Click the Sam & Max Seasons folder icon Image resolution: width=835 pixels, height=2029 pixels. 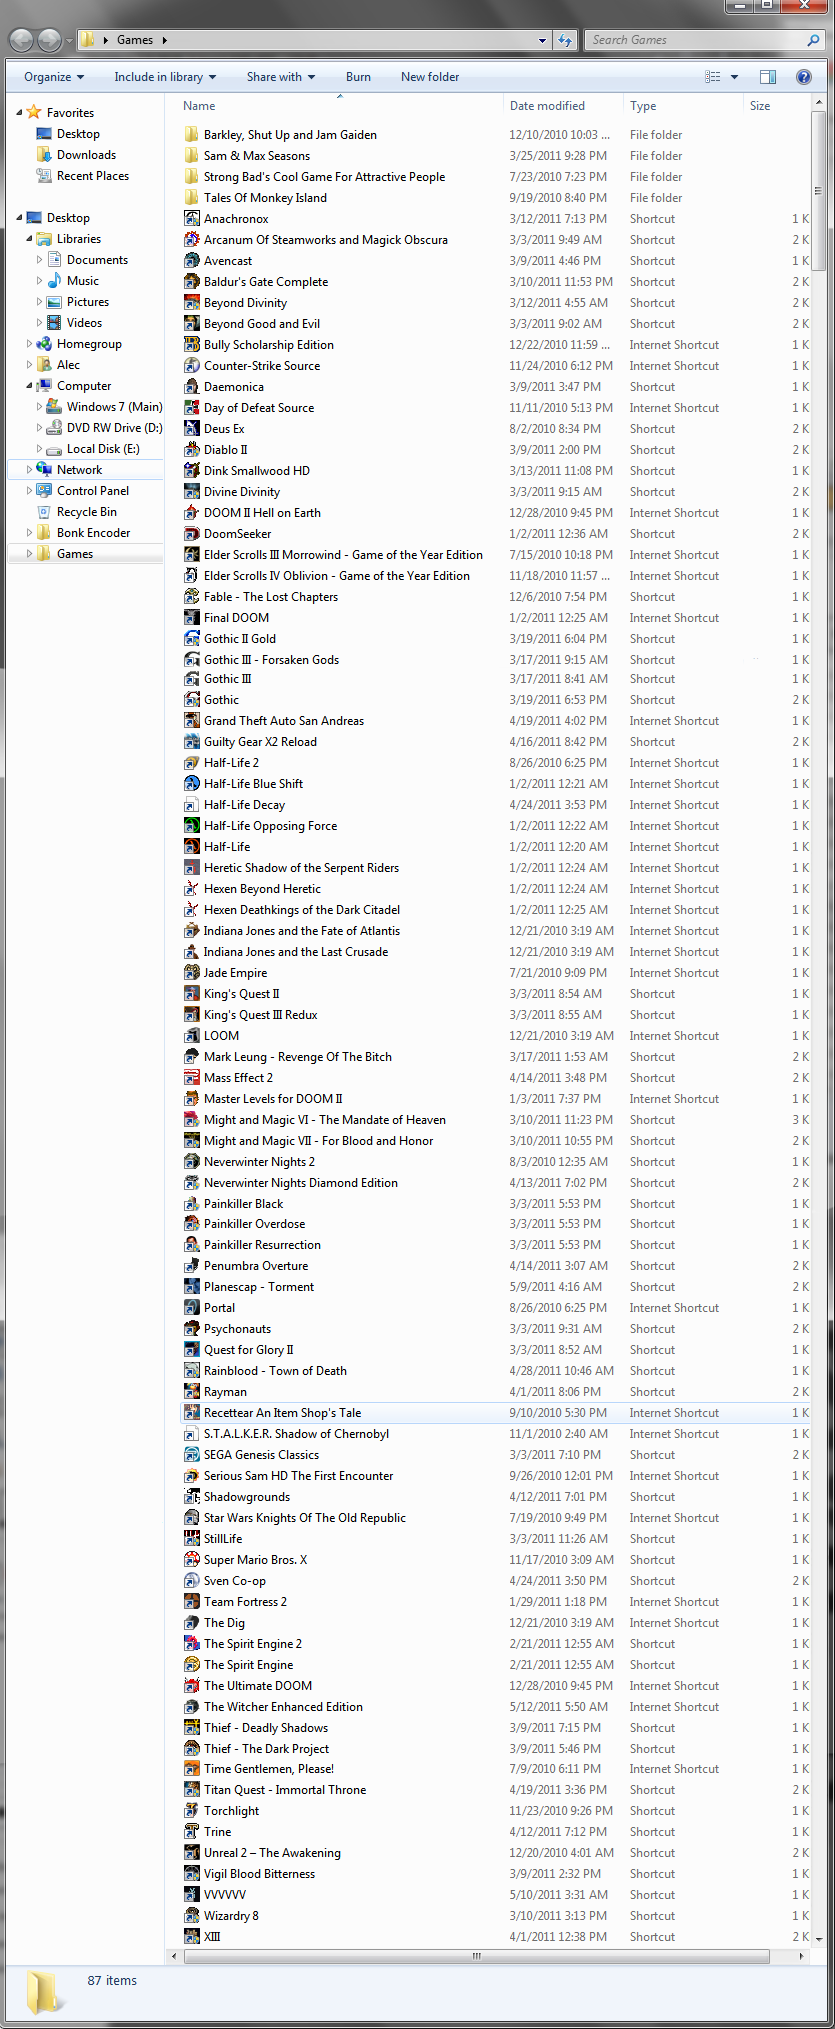(x=192, y=156)
